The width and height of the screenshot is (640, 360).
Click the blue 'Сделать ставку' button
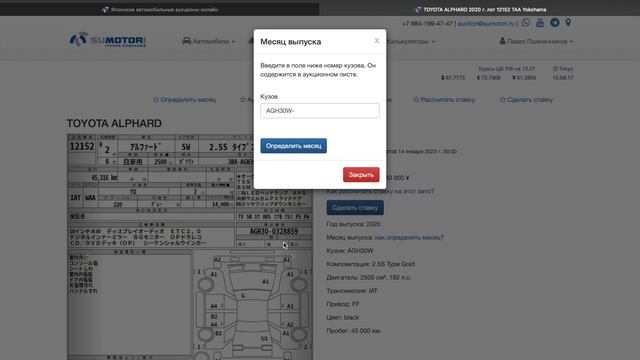pos(355,208)
